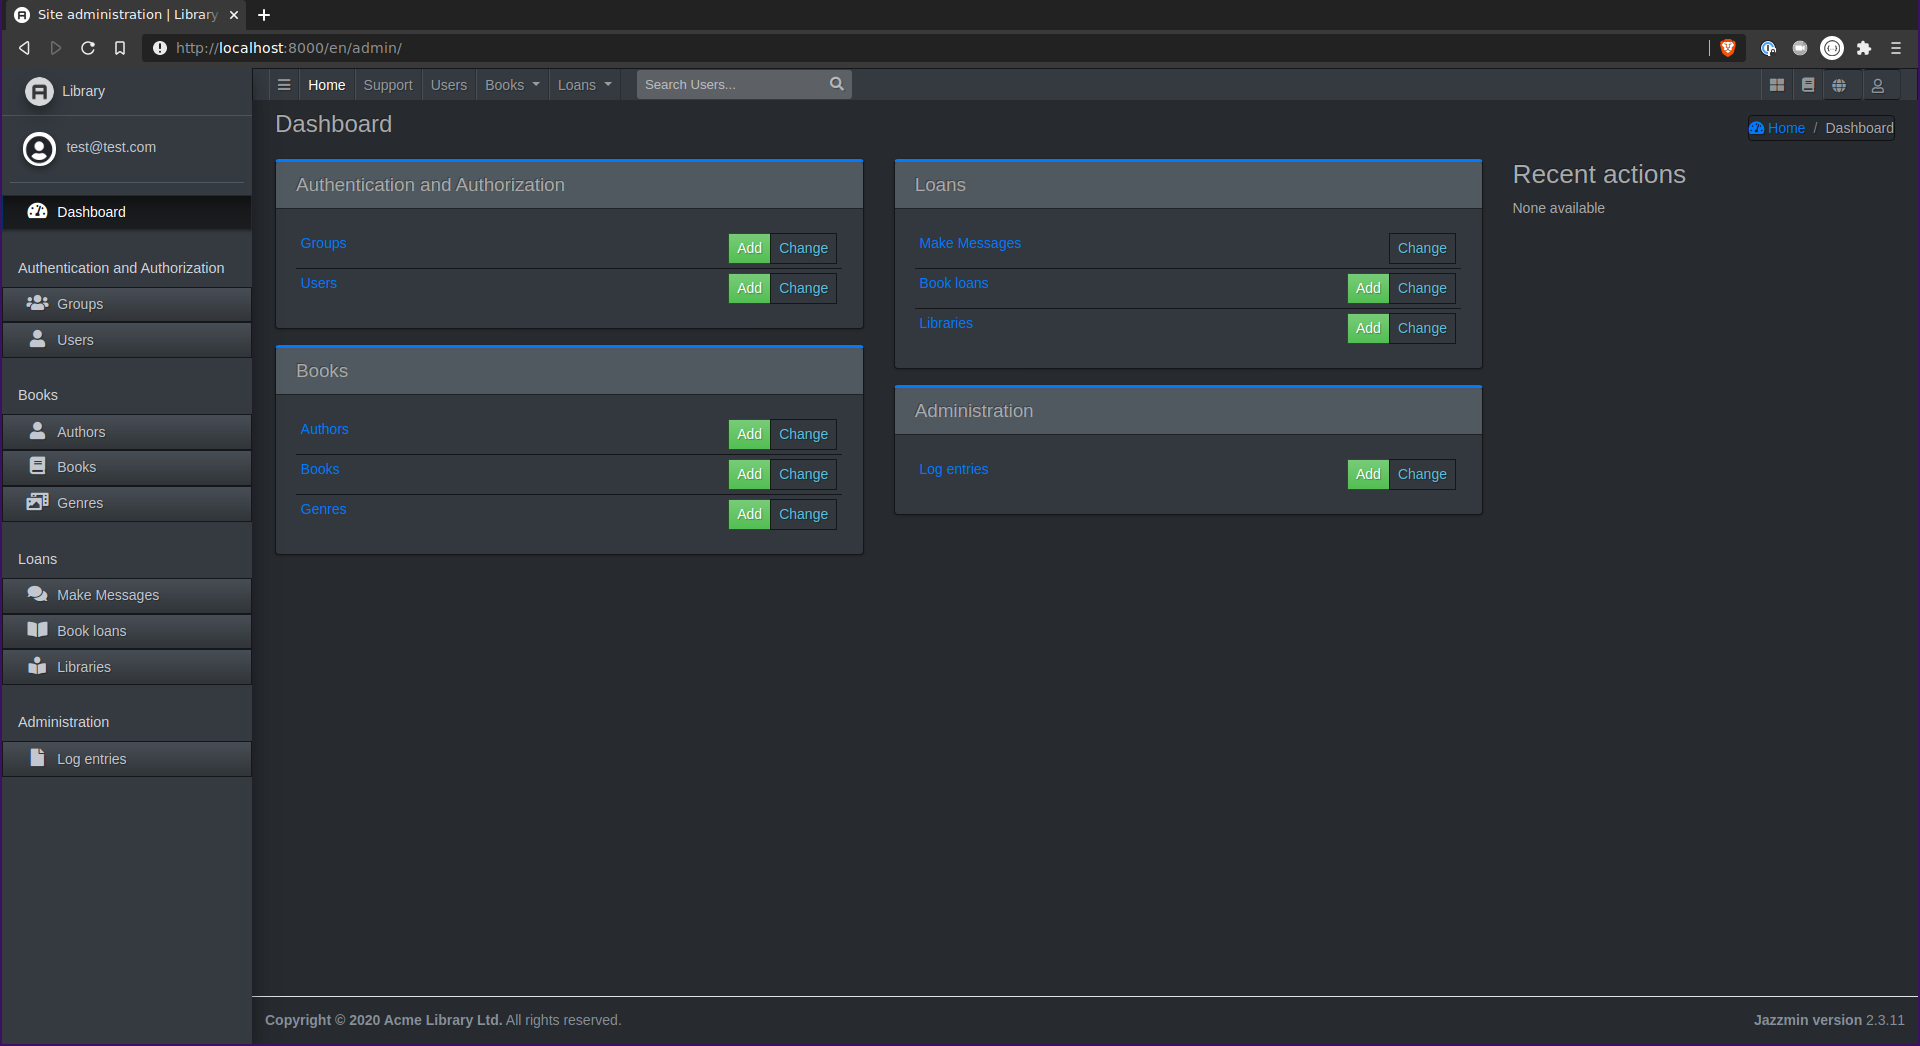Open the browser main menu icon

point(1896,48)
